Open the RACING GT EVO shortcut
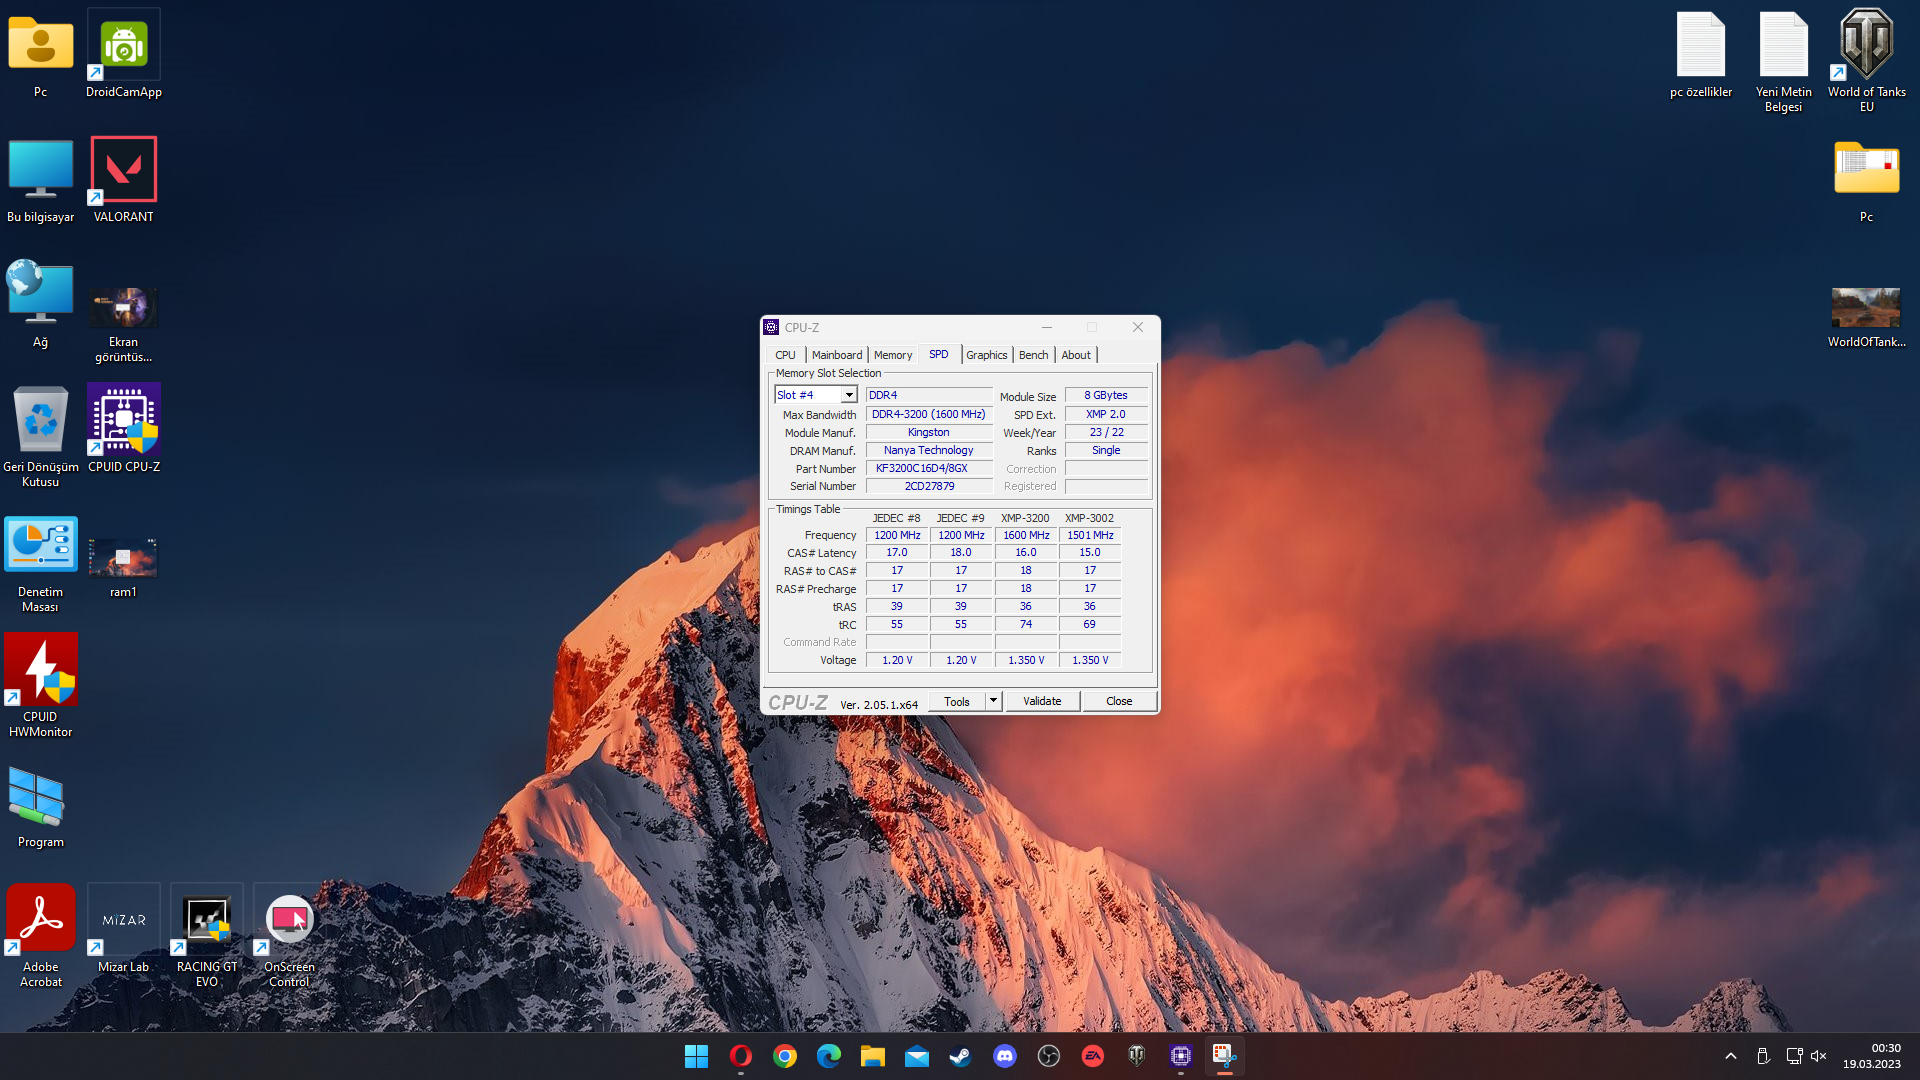 coord(207,920)
